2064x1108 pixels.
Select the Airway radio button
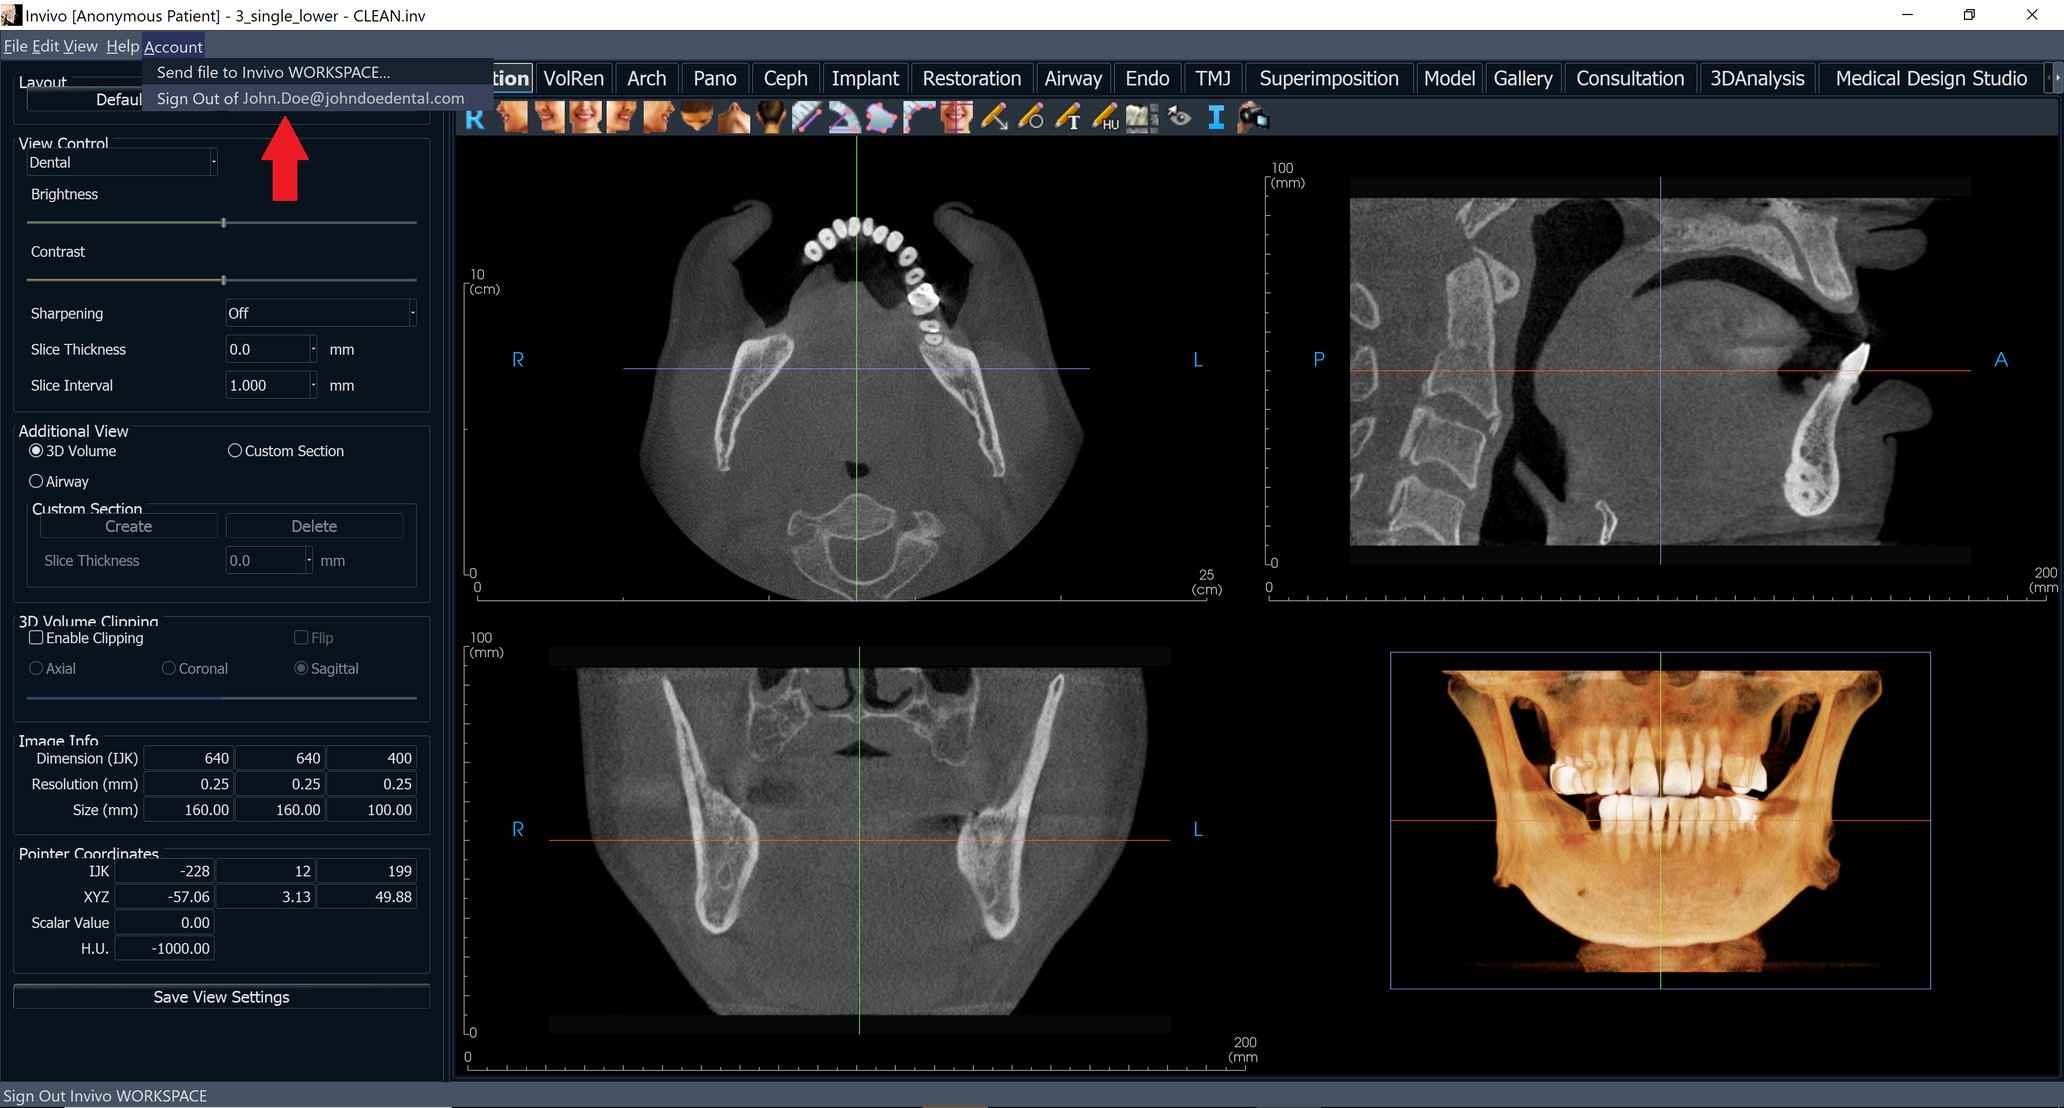(x=37, y=481)
